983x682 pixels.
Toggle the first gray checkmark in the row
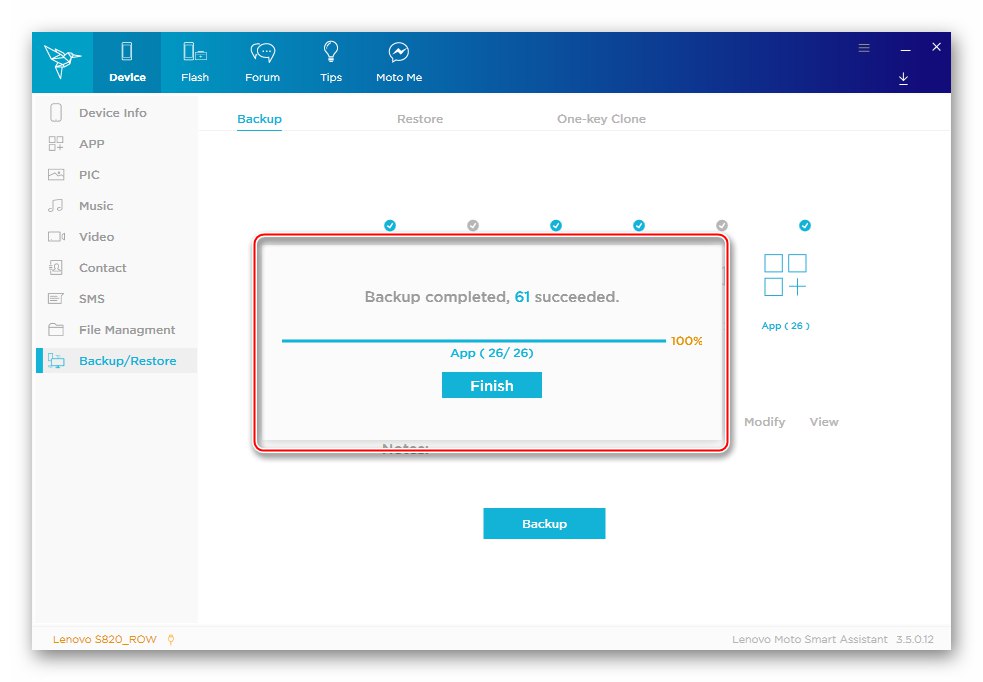pos(473,225)
